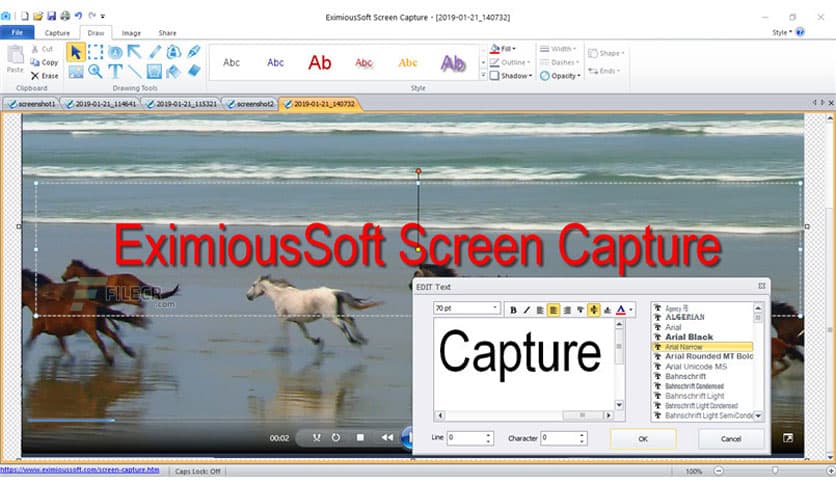This screenshot has height=484, width=836.
Task: Set right text alignment in Edit Text
Action: 567,310
